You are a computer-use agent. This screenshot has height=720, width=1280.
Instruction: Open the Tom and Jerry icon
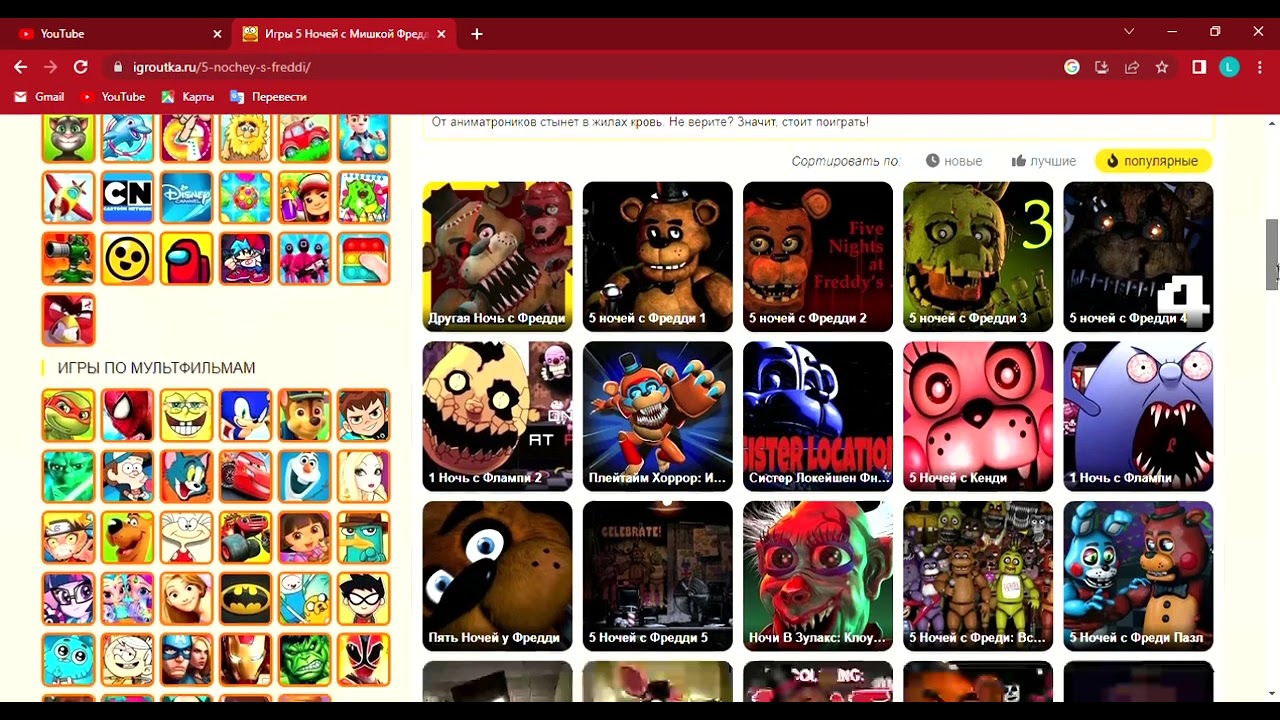click(186, 476)
